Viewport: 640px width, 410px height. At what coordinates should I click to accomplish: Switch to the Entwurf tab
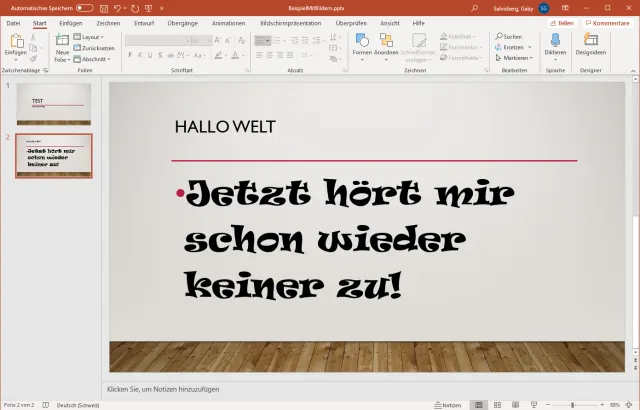144,23
